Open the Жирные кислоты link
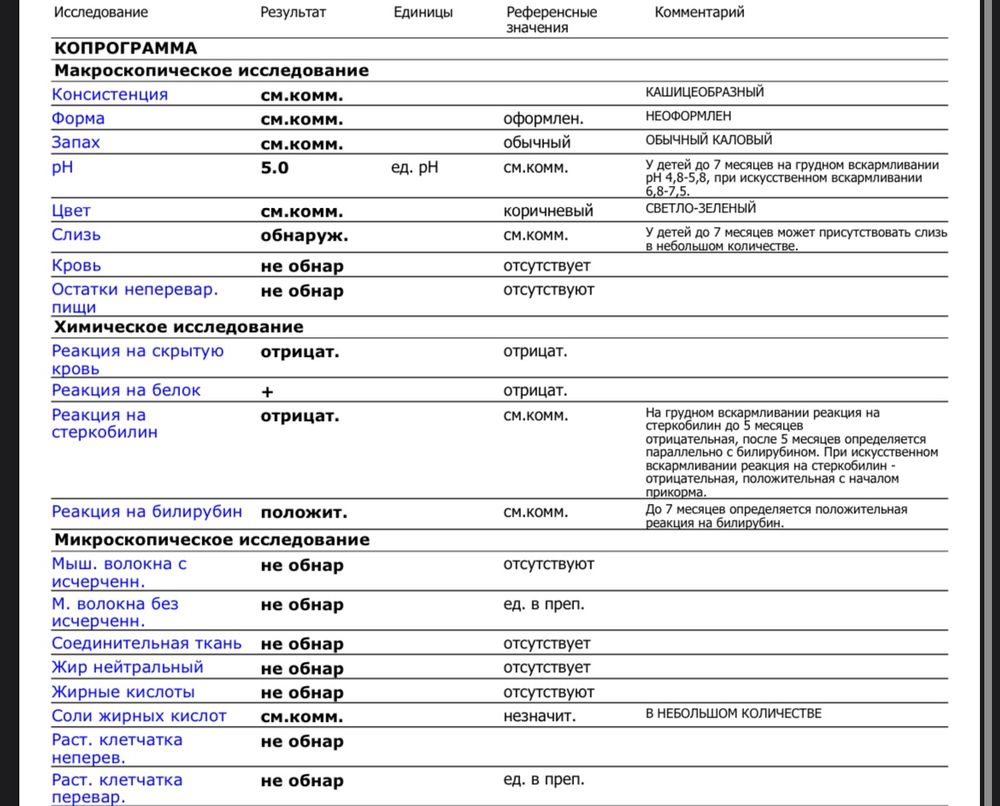This screenshot has height=806, width=1000. (123, 692)
